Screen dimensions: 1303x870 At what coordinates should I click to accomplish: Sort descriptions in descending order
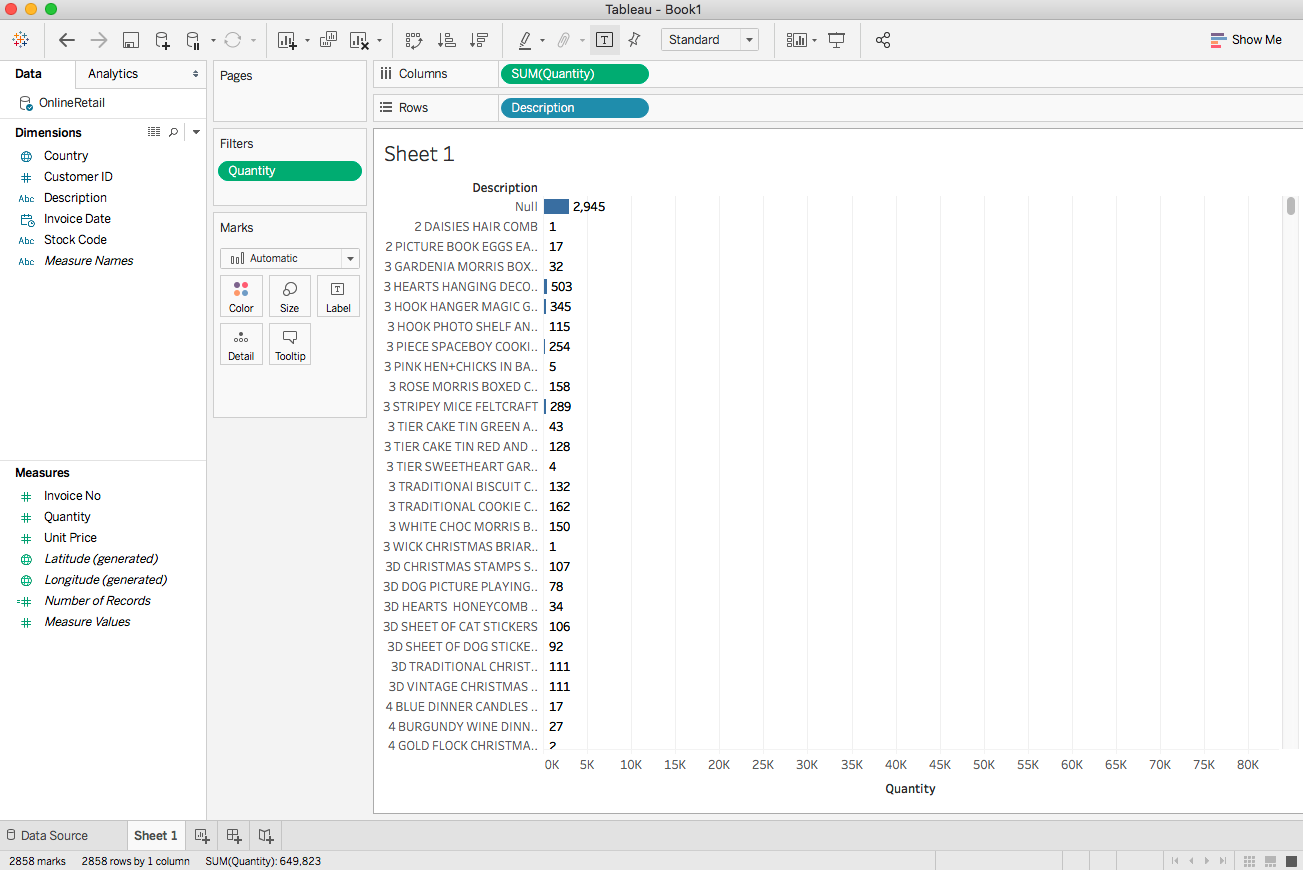(478, 39)
